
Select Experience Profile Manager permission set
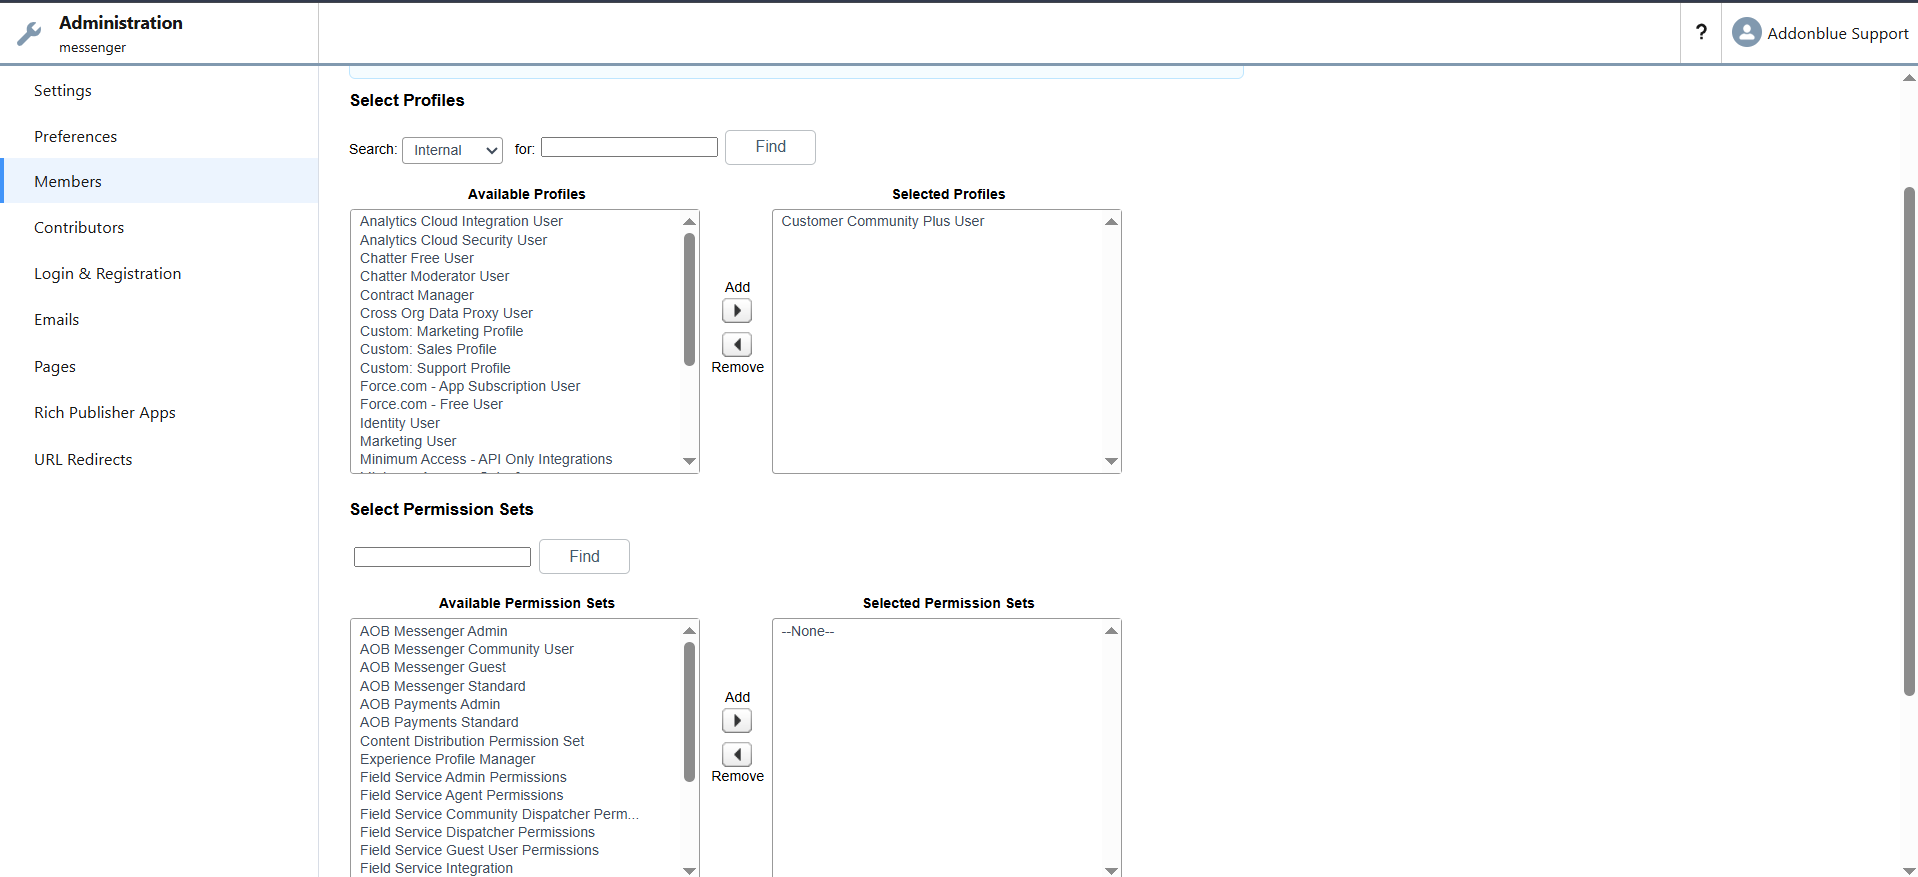point(447,759)
